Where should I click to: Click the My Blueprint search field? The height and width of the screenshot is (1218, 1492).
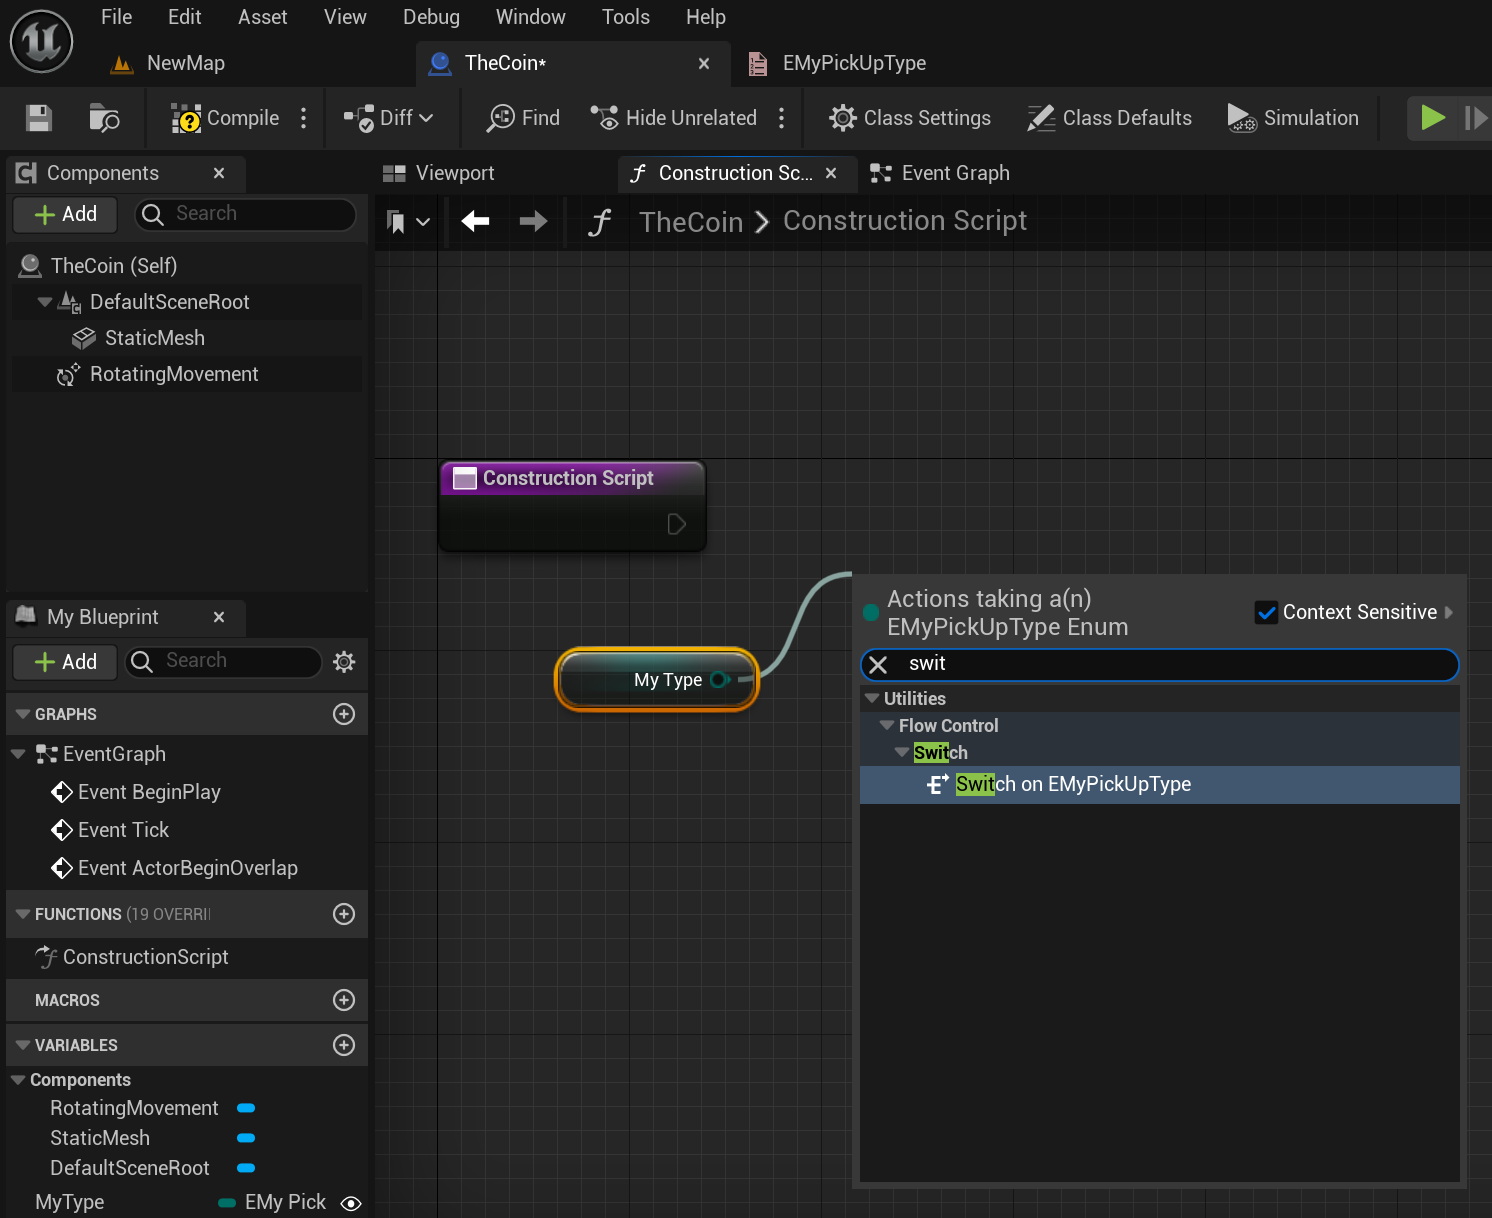pyautogui.click(x=222, y=661)
